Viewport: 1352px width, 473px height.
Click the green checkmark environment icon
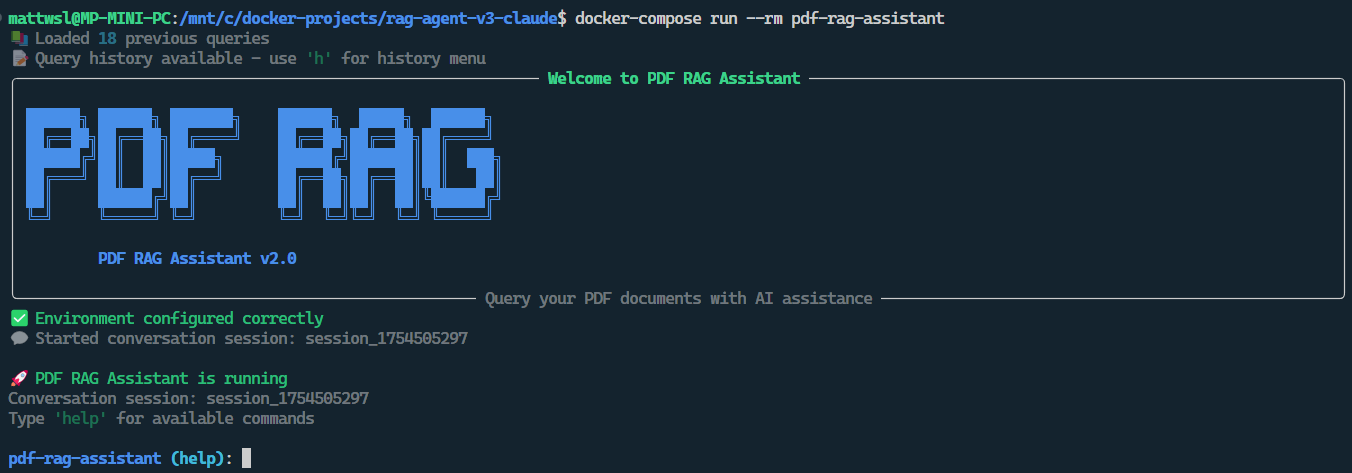[x=18, y=318]
